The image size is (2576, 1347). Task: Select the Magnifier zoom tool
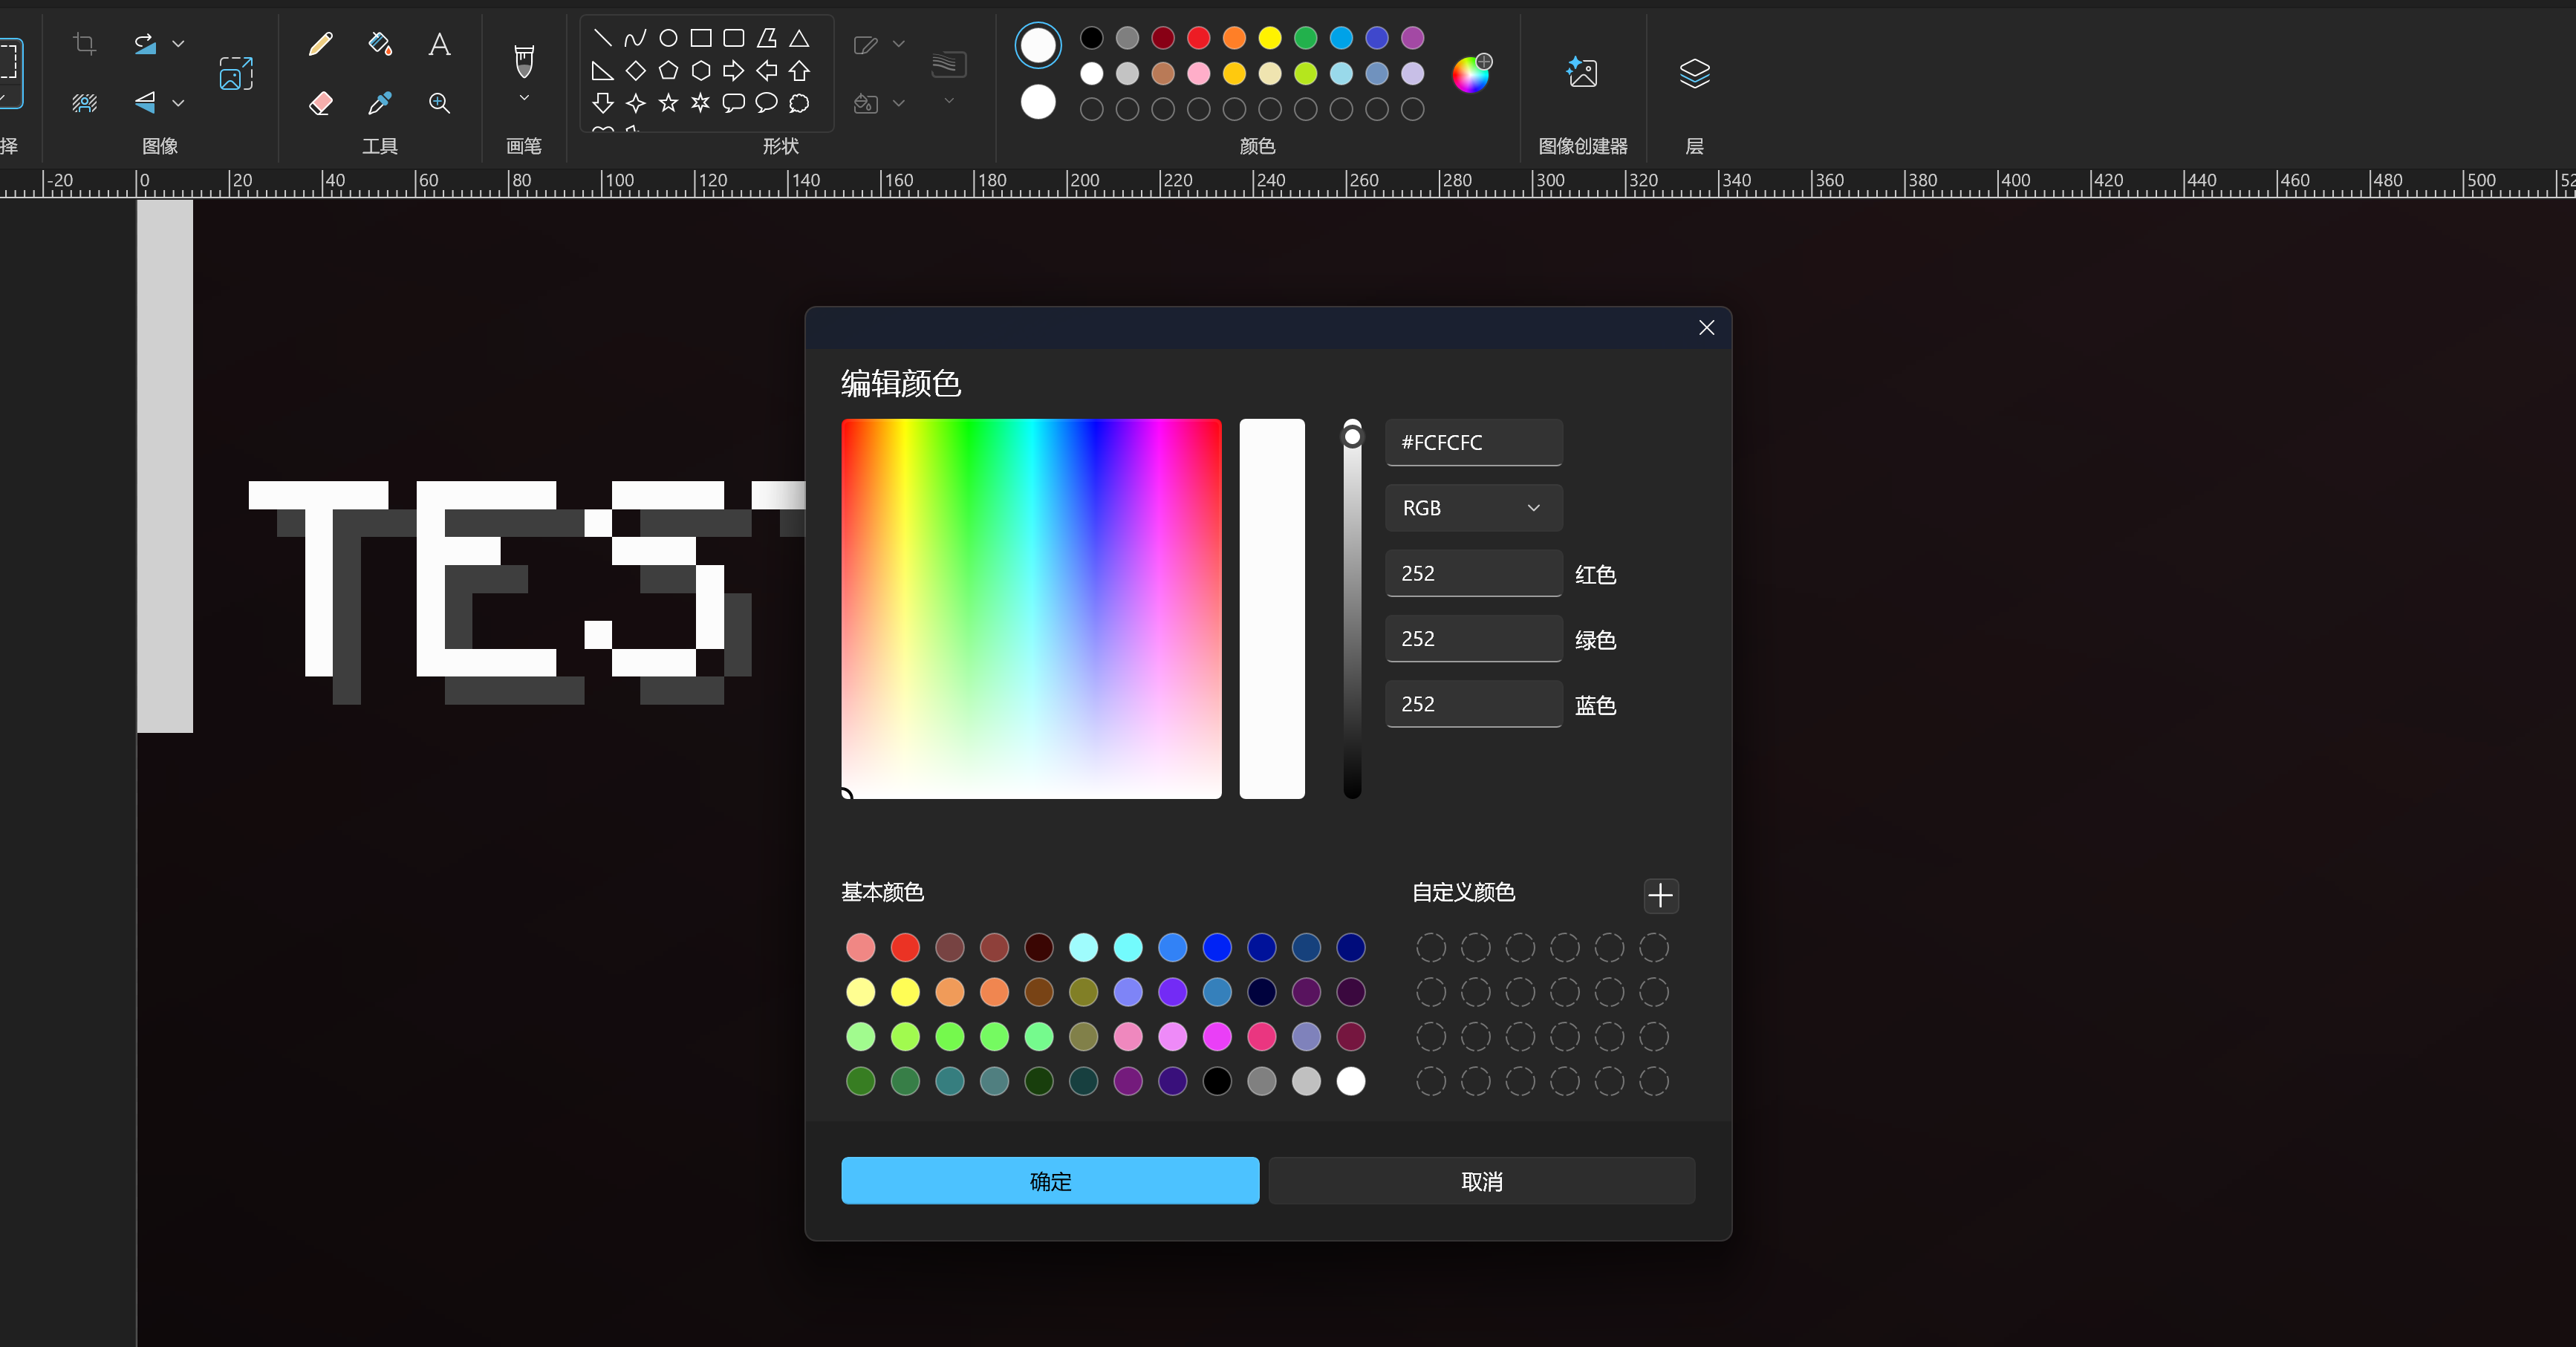(x=439, y=103)
